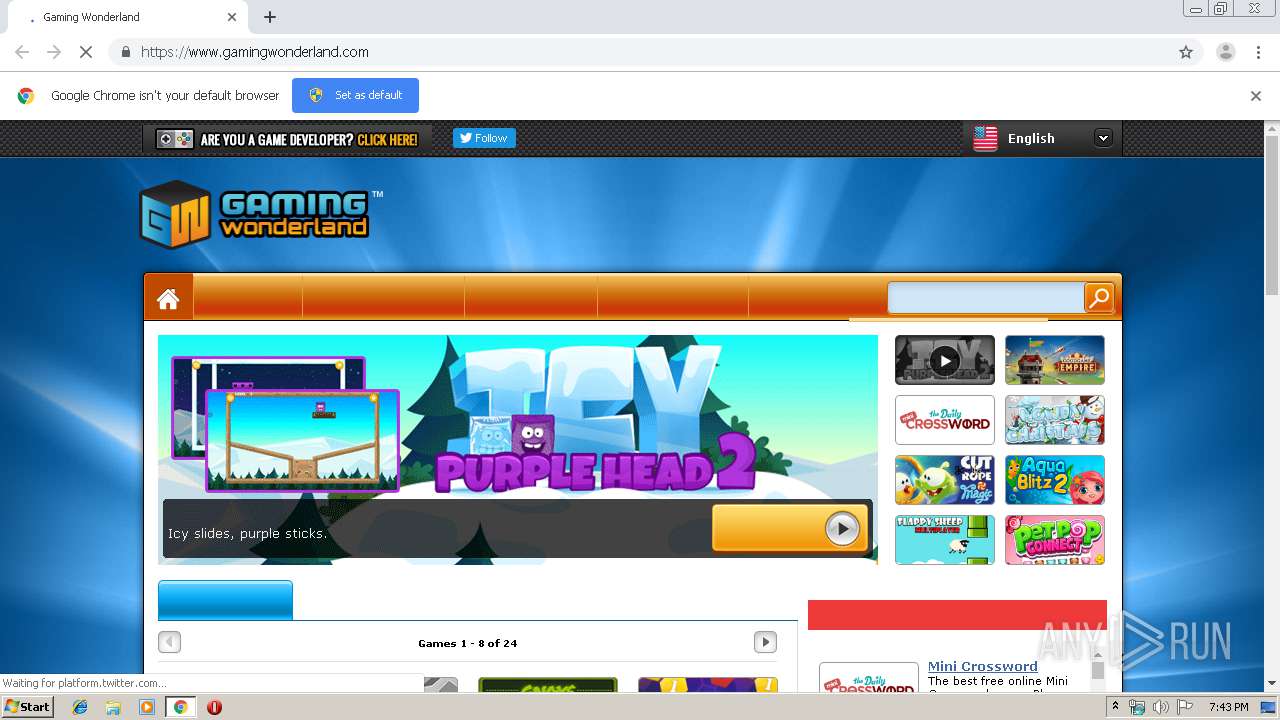This screenshot has height=720, width=1280.
Task: Open volume control in system tray
Action: click(x=1161, y=707)
